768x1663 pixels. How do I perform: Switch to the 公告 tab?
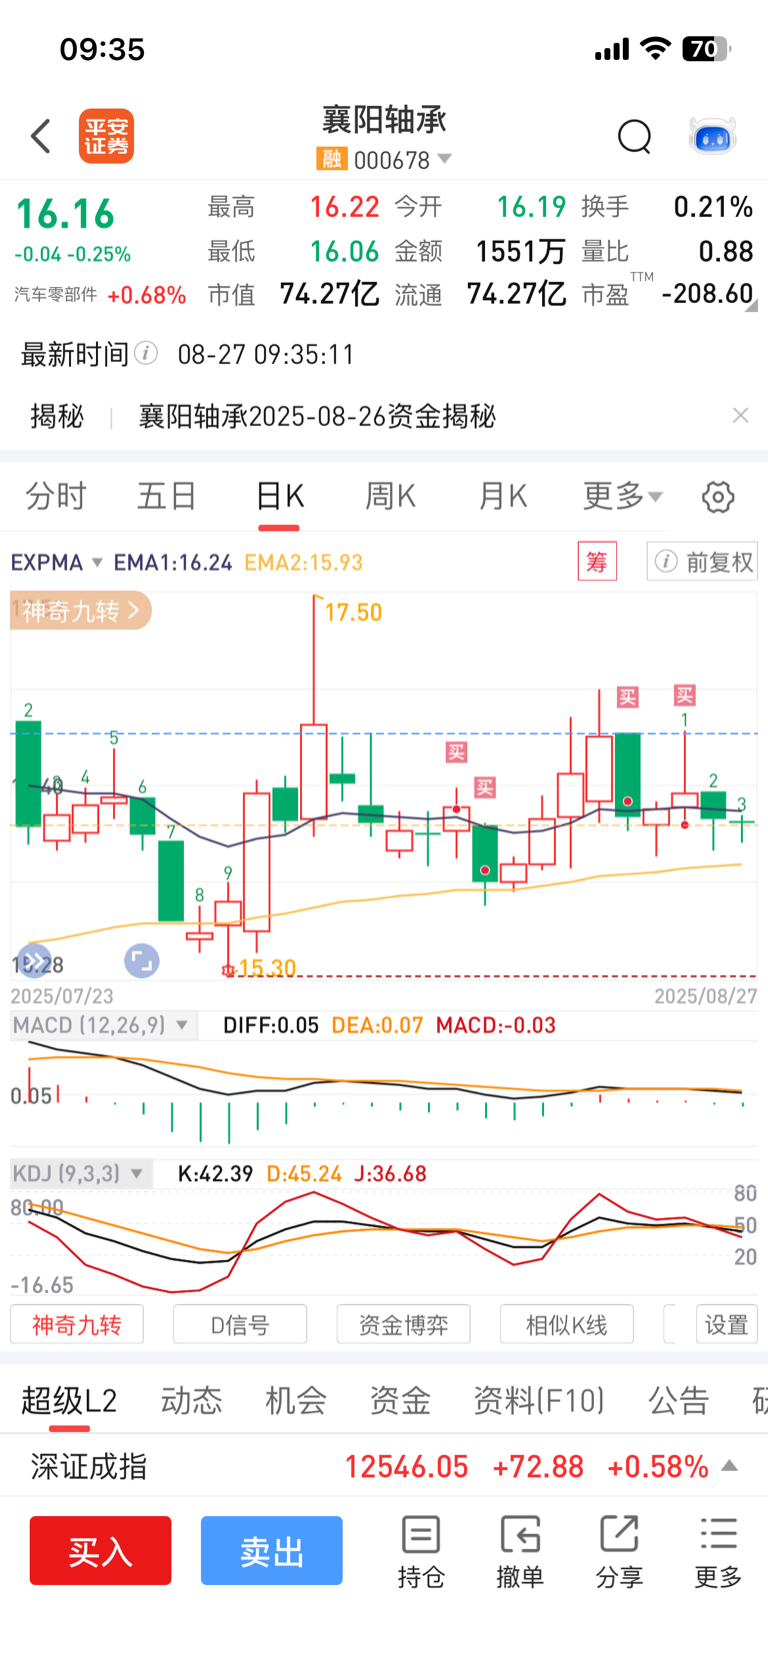click(x=679, y=1401)
